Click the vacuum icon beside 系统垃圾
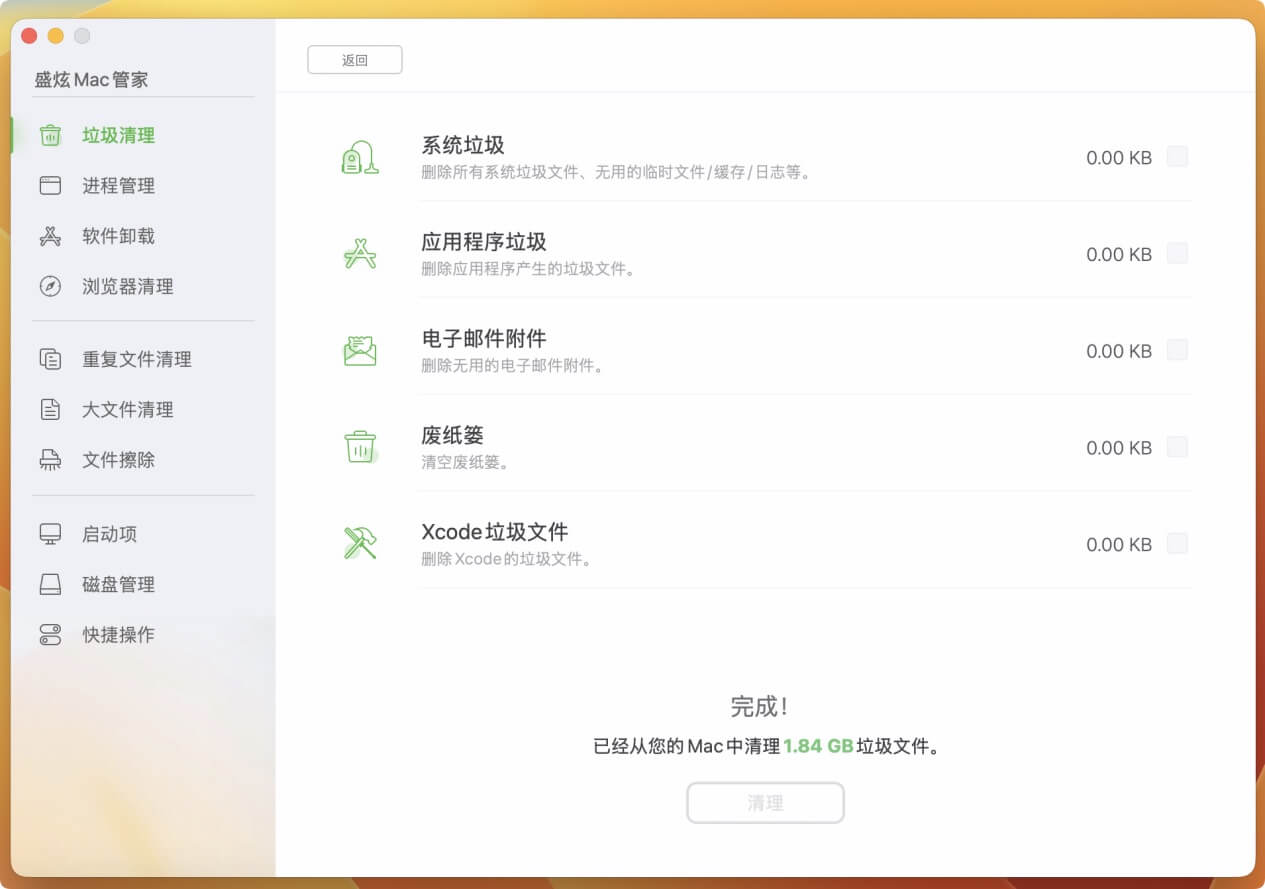The height and width of the screenshot is (889, 1265). point(360,157)
